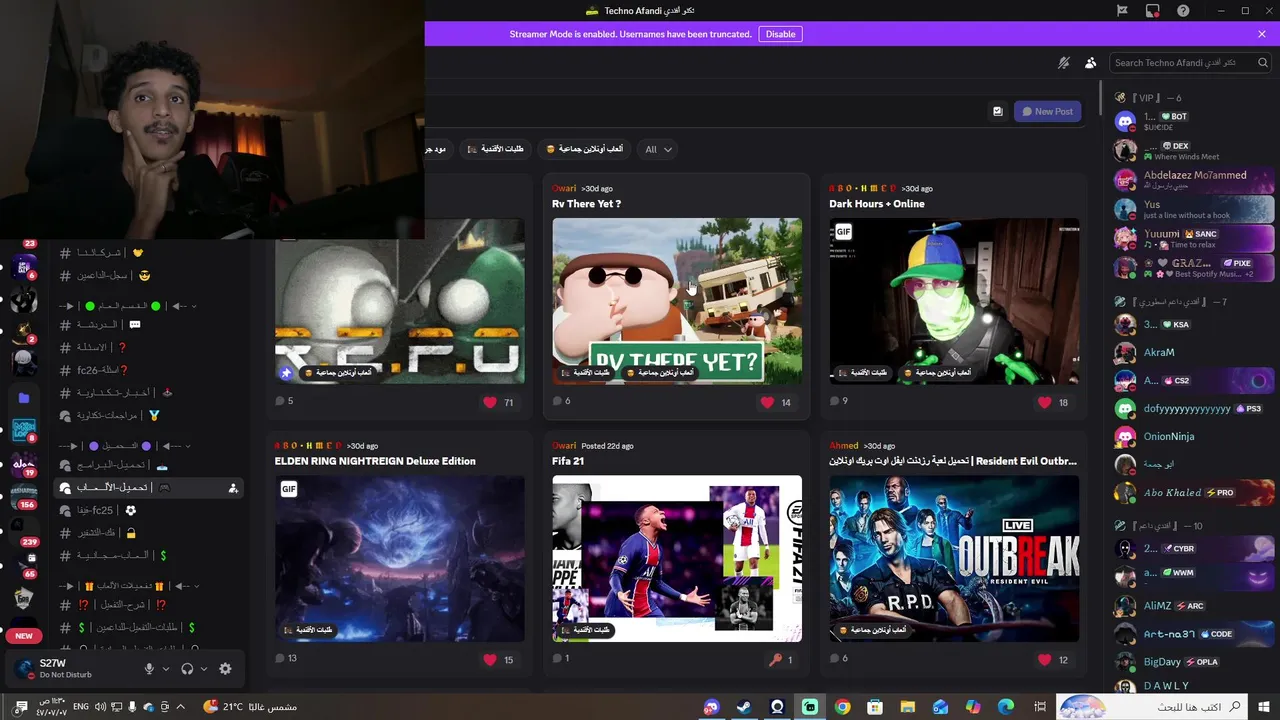The width and height of the screenshot is (1280, 720).
Task: Open the Help question mark icon
Action: [x=1183, y=11]
